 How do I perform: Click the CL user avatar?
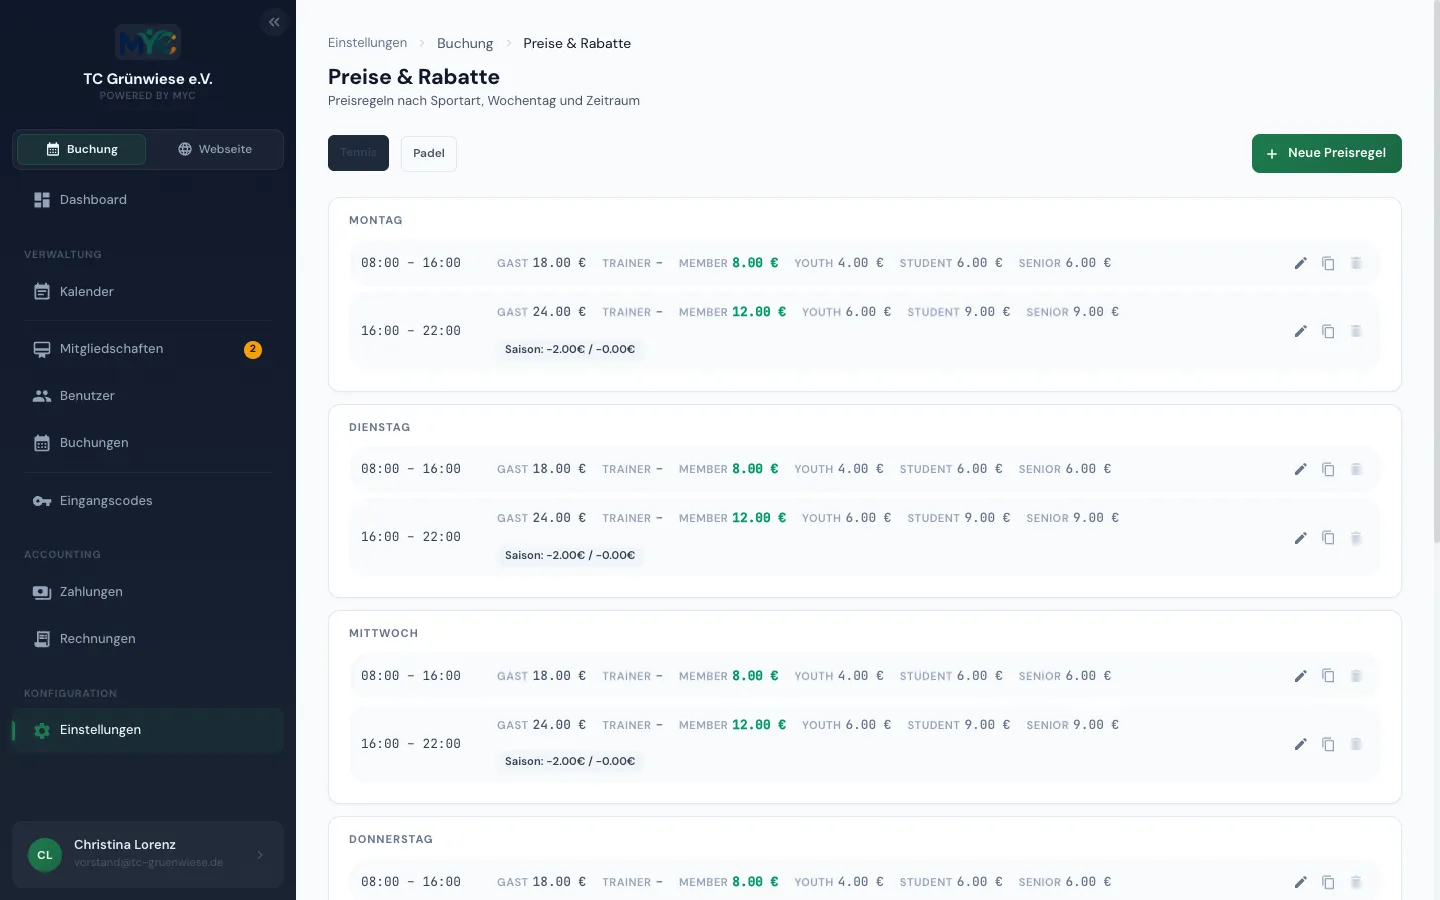click(x=45, y=855)
